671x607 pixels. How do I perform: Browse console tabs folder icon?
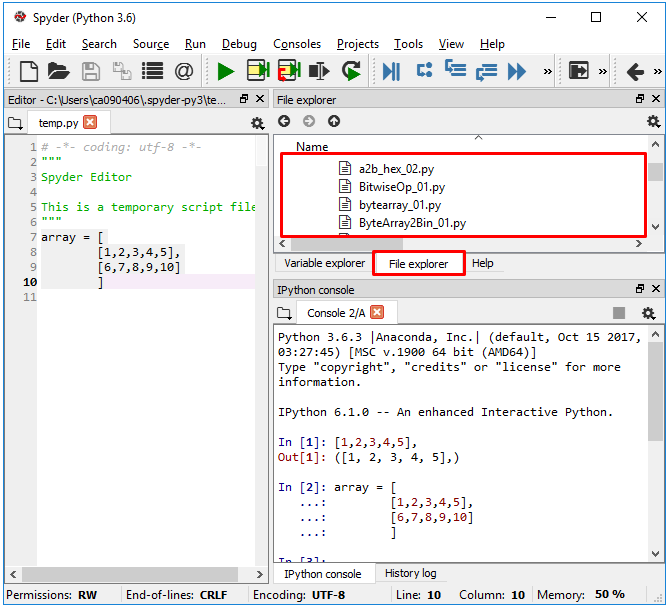284,314
